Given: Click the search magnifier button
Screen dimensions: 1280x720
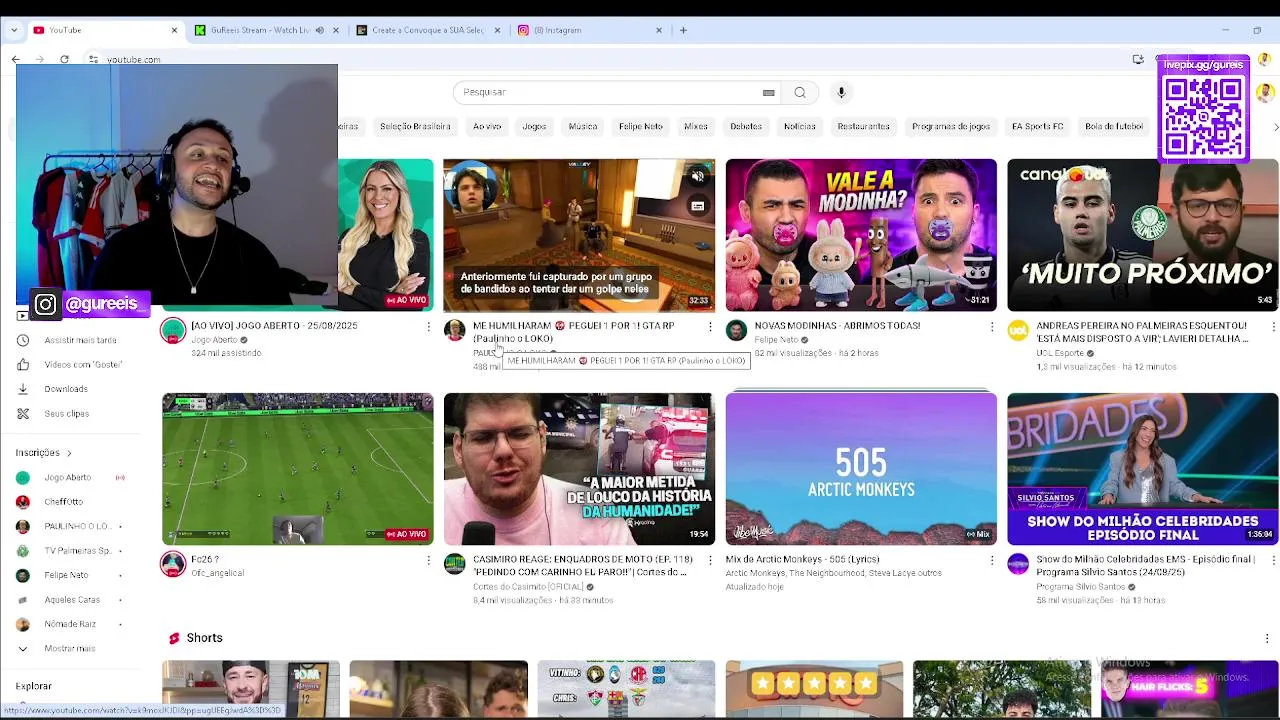Looking at the screenshot, I should pos(800,92).
